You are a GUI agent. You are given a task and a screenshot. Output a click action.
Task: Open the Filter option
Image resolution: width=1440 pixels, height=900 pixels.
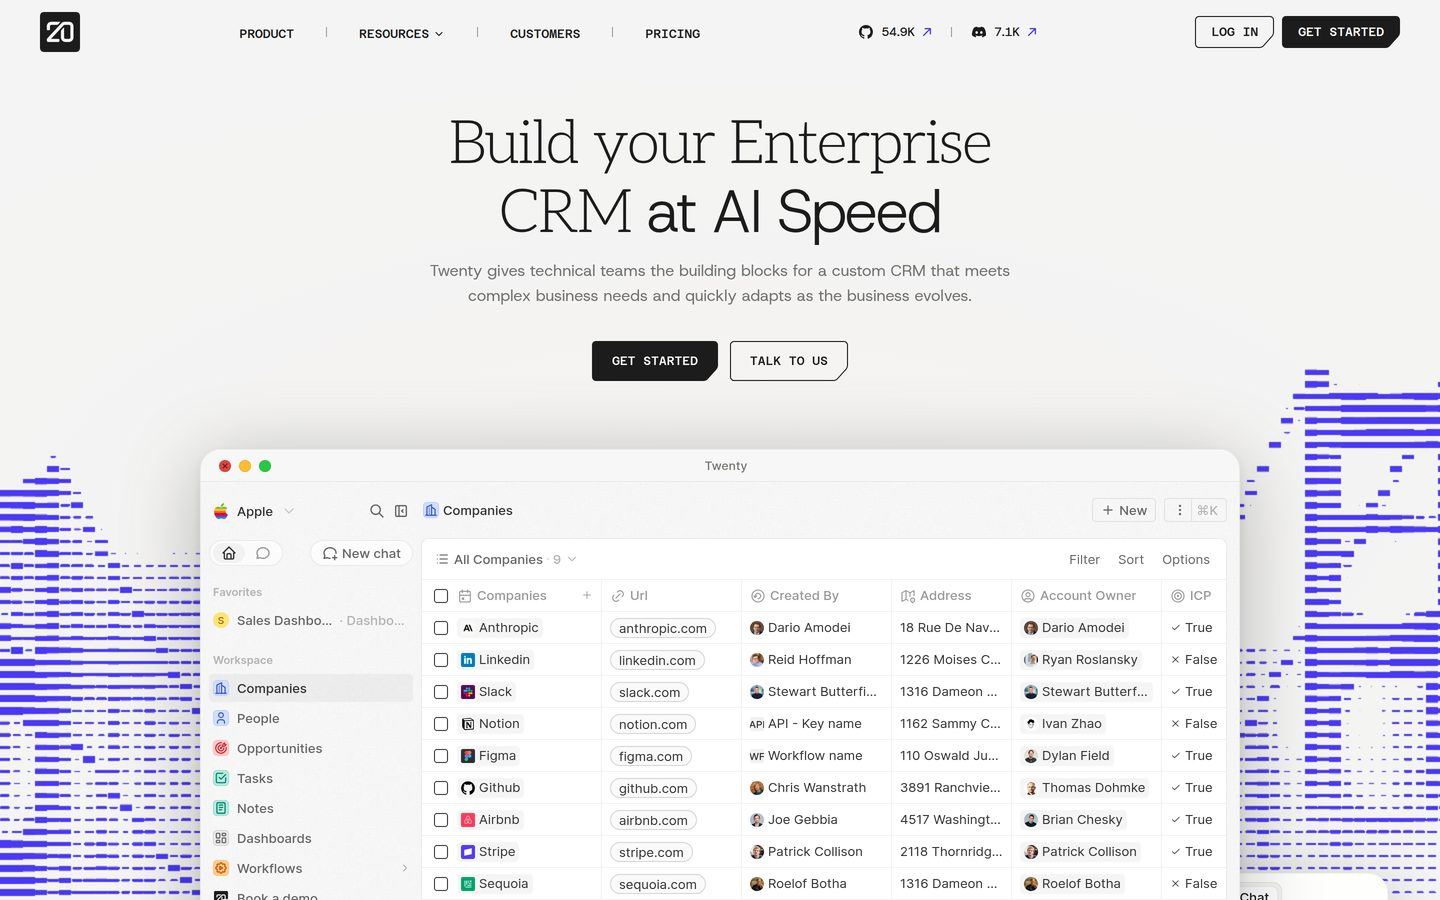click(x=1084, y=559)
